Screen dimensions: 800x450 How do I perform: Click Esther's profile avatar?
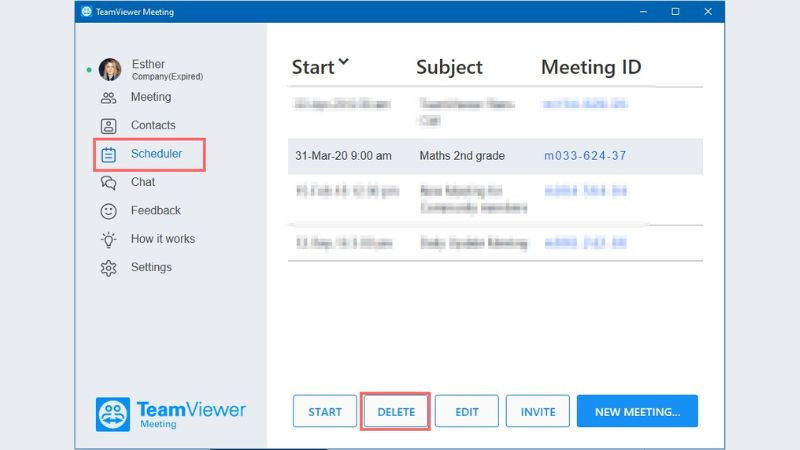point(110,69)
